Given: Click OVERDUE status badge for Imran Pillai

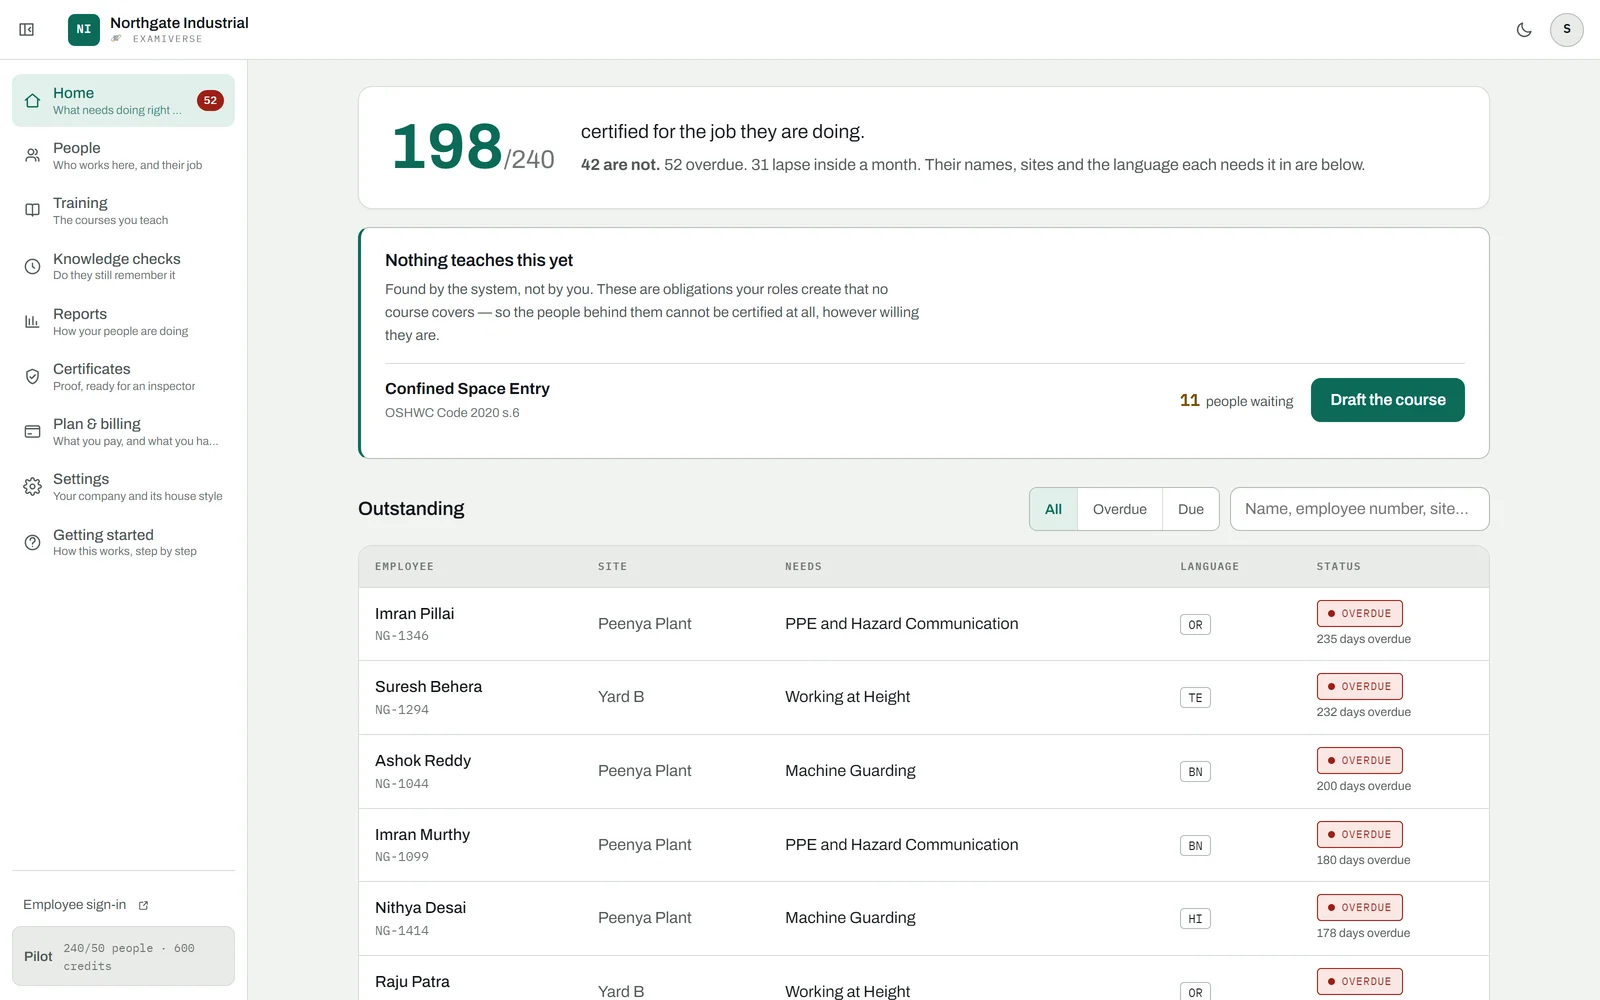Looking at the screenshot, I should [x=1359, y=613].
